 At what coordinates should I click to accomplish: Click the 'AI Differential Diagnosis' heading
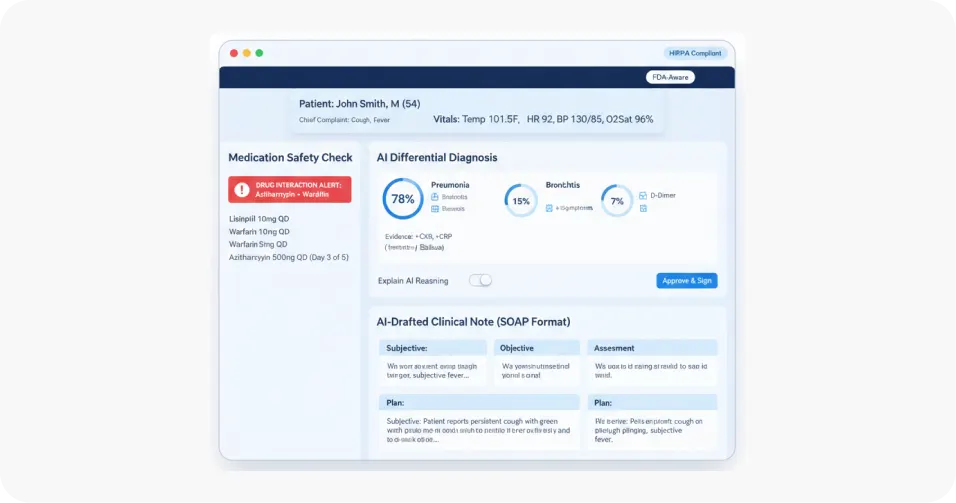coord(437,157)
